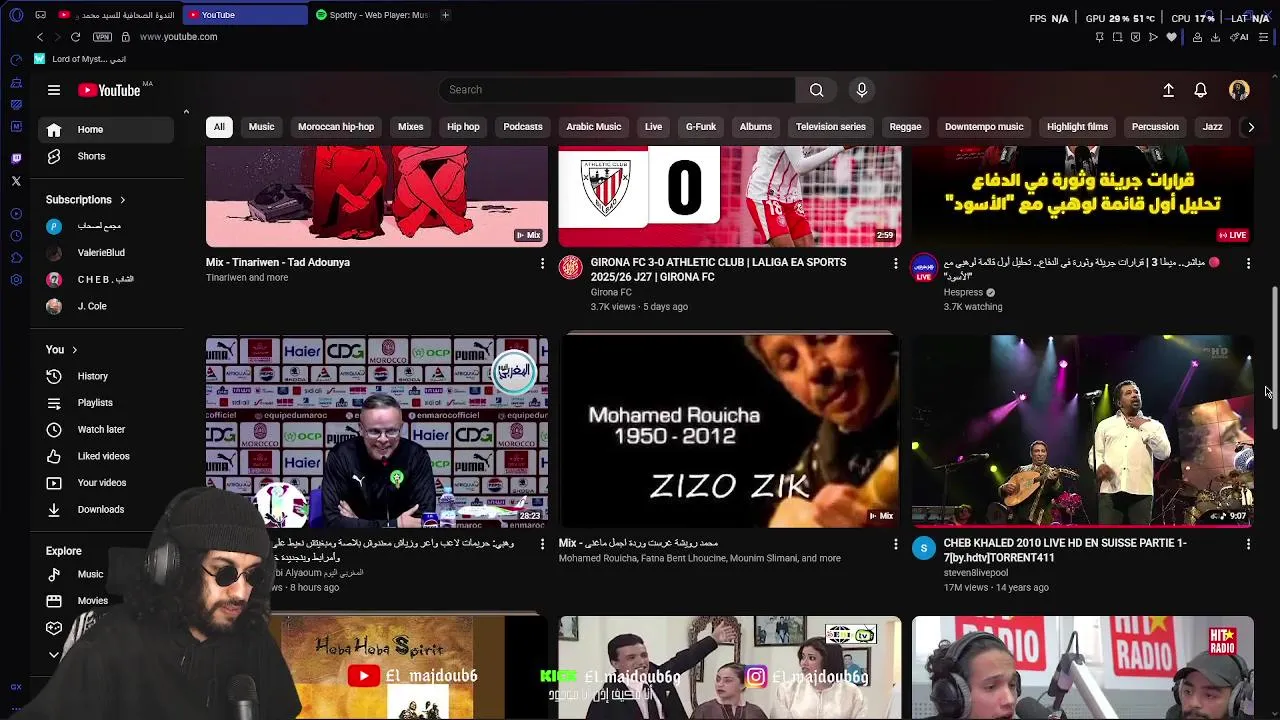Image resolution: width=1280 pixels, height=720 pixels.
Task: Open Music under Explore
Action: [90, 575]
